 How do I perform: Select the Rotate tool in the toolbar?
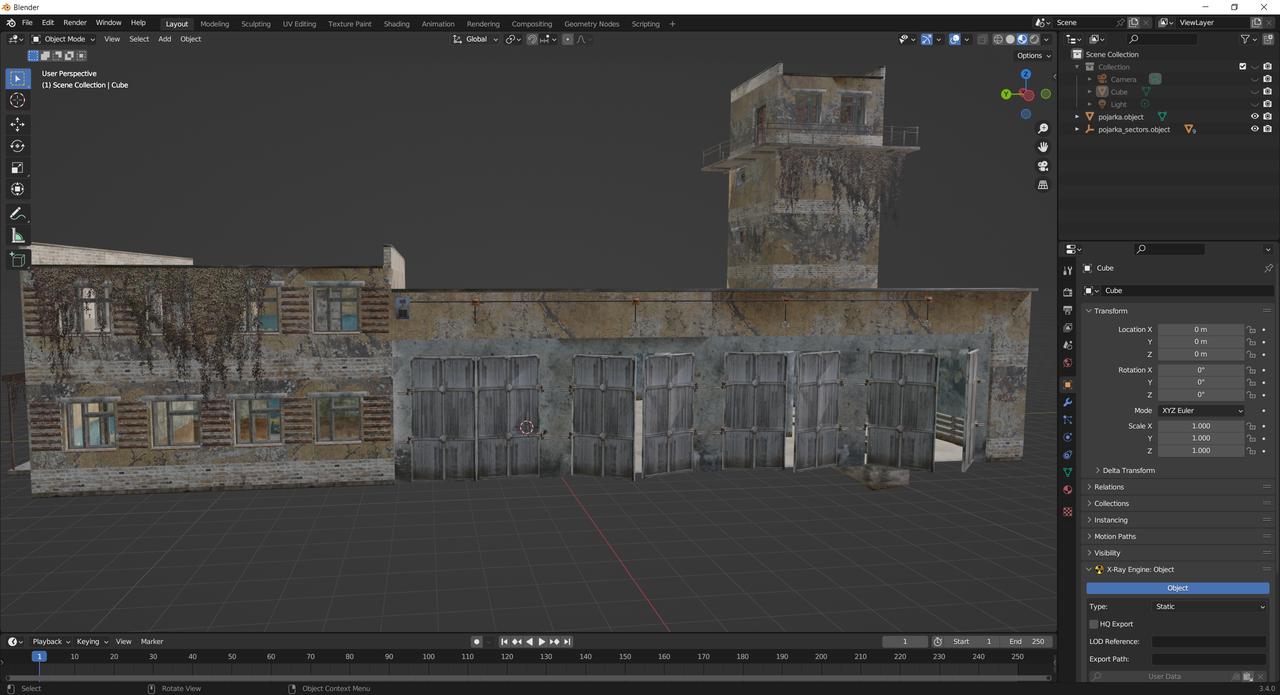click(17, 146)
